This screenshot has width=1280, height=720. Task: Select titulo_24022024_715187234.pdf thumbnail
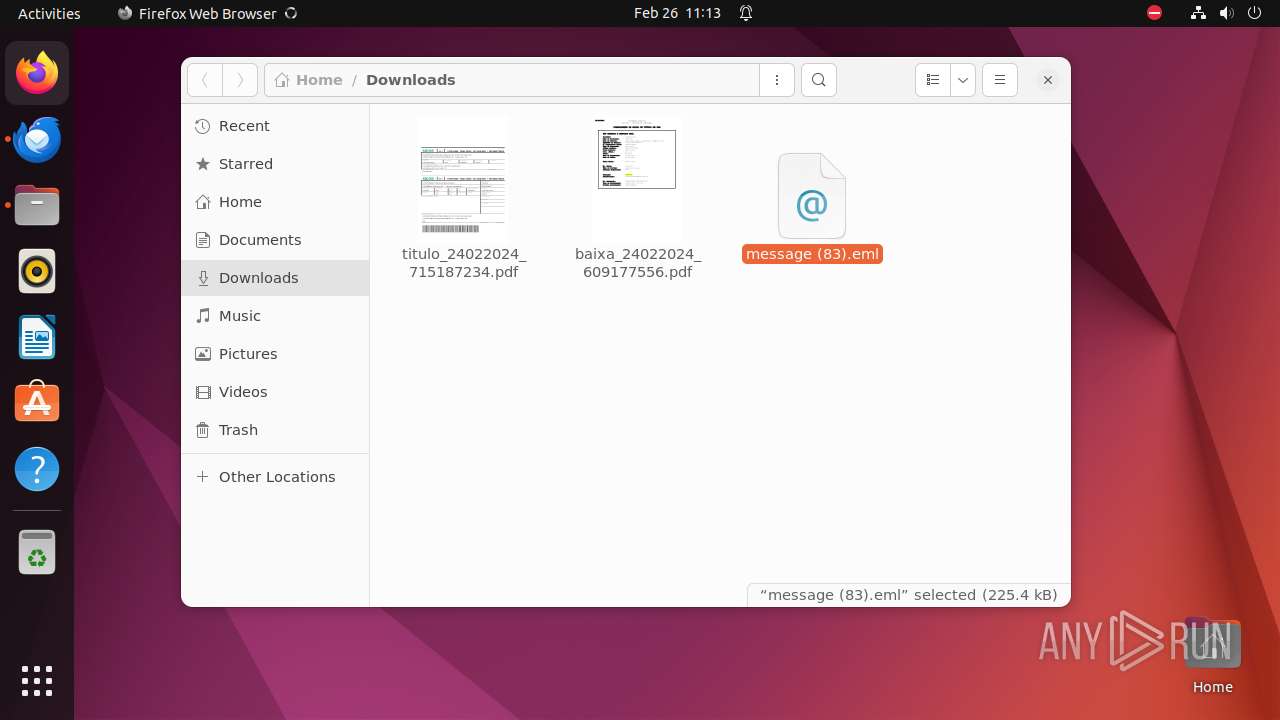point(463,178)
